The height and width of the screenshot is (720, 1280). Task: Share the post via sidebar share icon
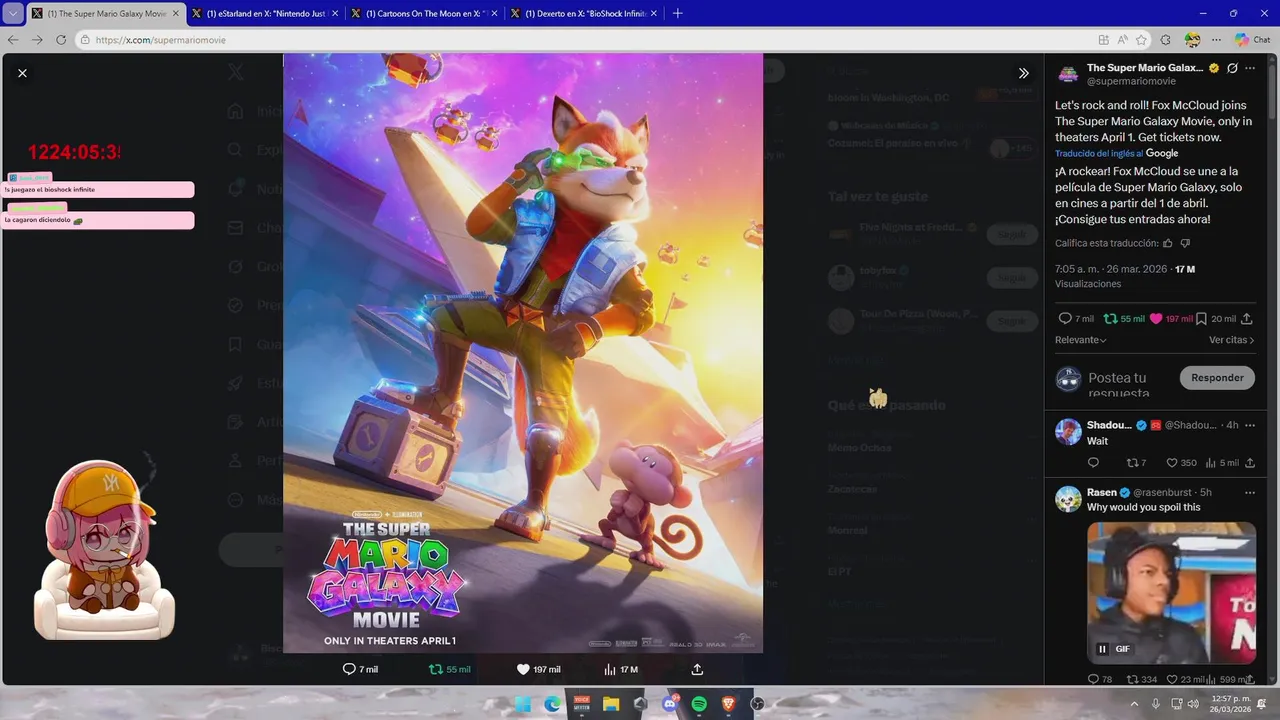click(1246, 318)
